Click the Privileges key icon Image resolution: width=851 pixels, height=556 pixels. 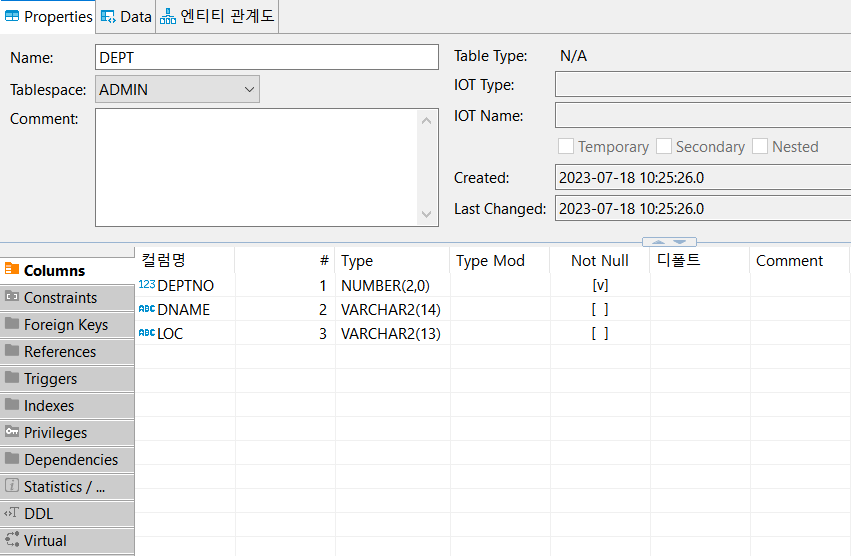11,431
